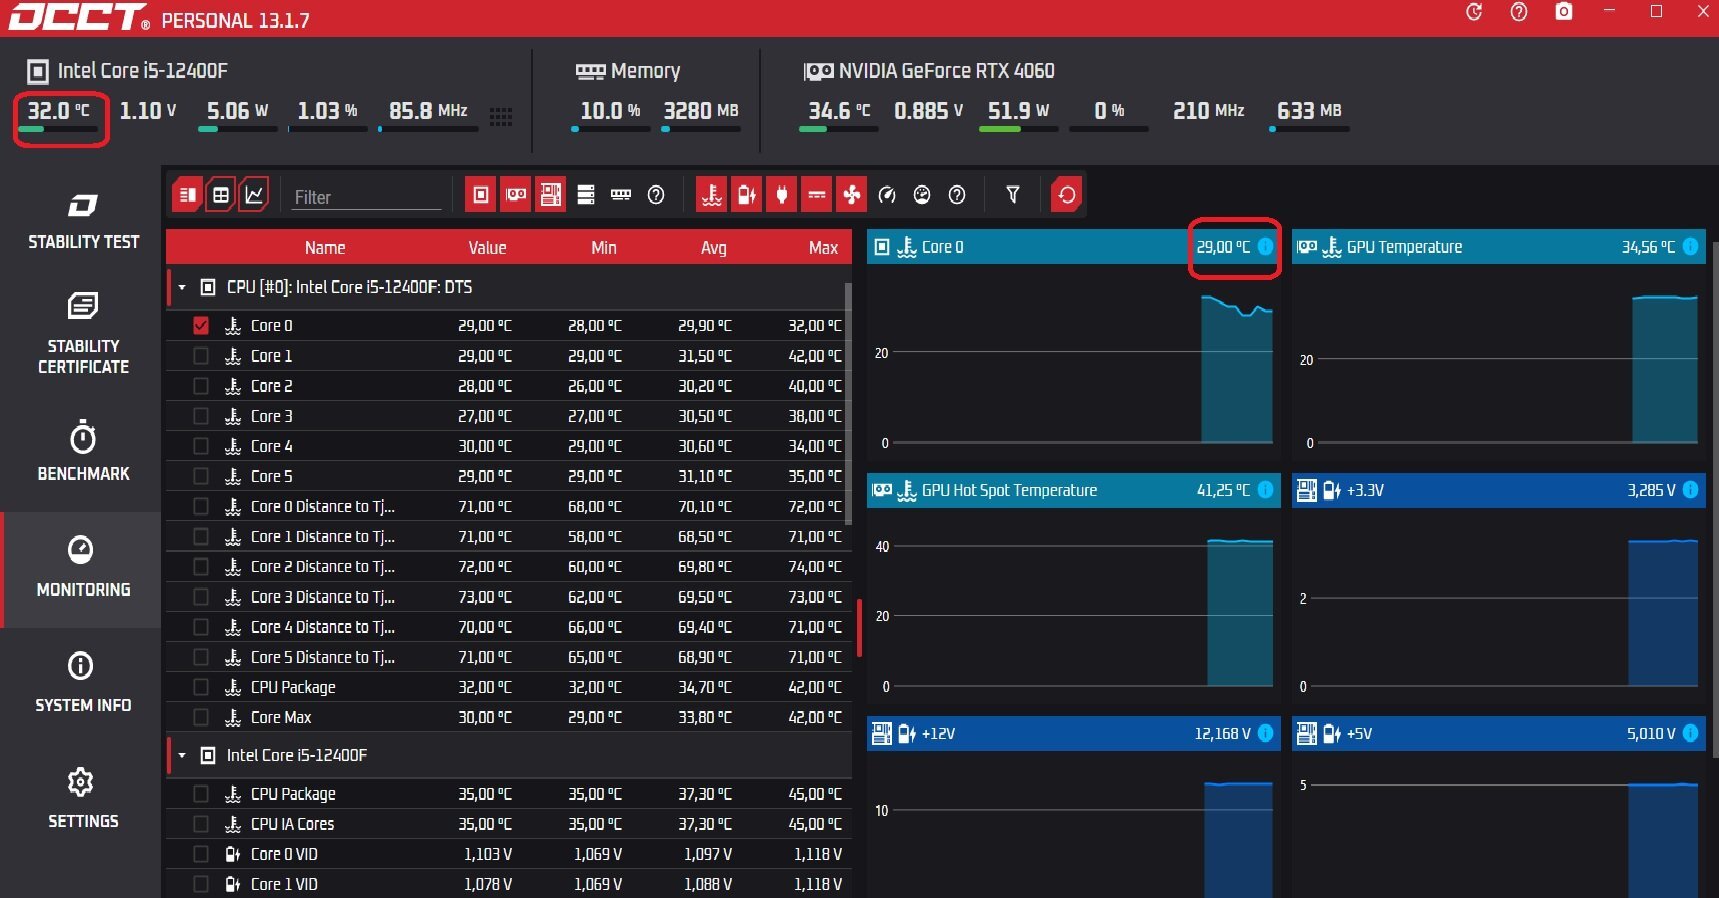
Task: Open help icon in title bar
Action: pos(1519,12)
